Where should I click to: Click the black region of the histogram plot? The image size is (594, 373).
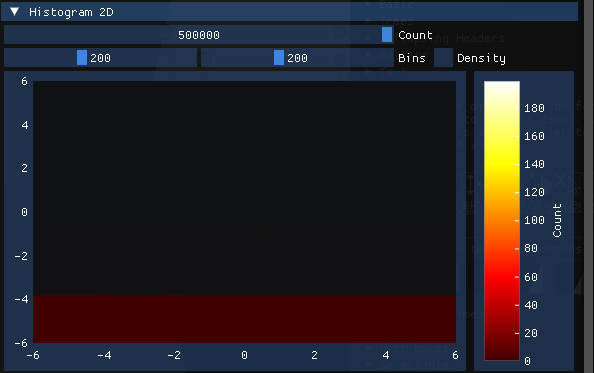[244, 188]
